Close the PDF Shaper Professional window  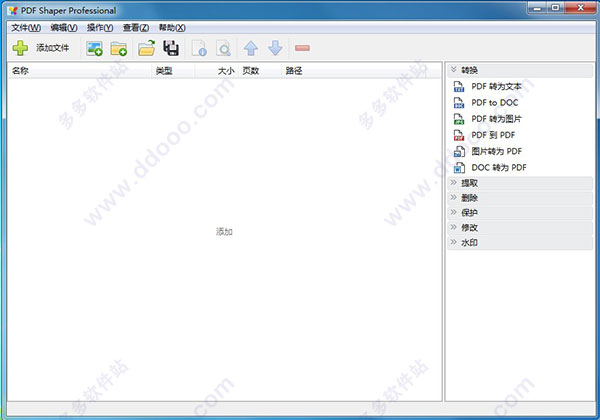click(x=580, y=8)
